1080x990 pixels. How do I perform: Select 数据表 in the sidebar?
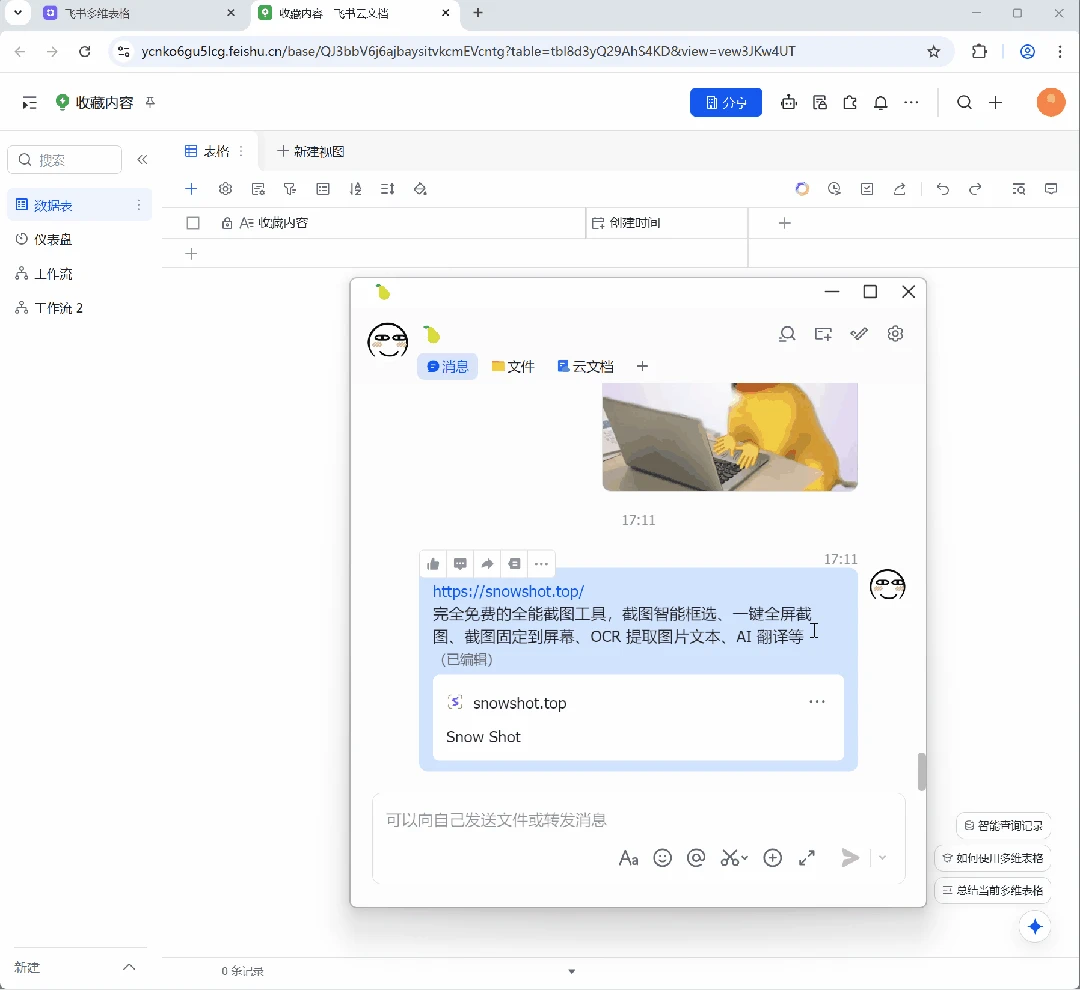tap(79, 205)
